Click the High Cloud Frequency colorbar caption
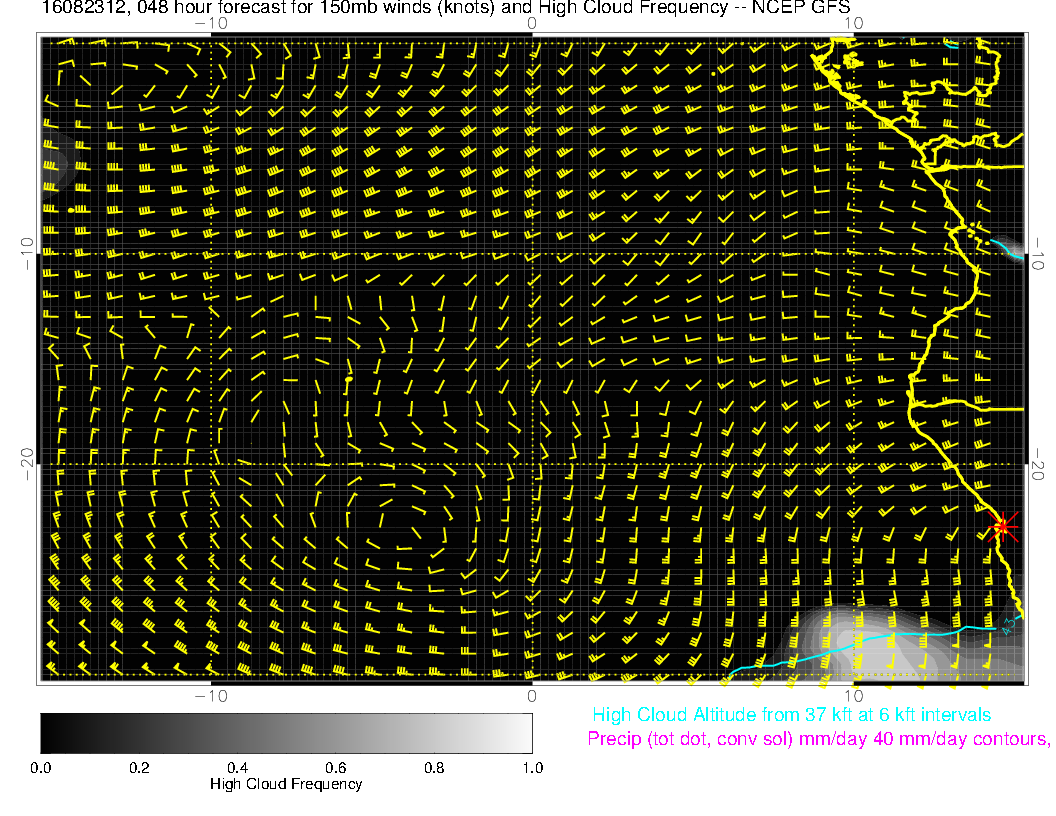The height and width of the screenshot is (816, 1056). click(286, 784)
